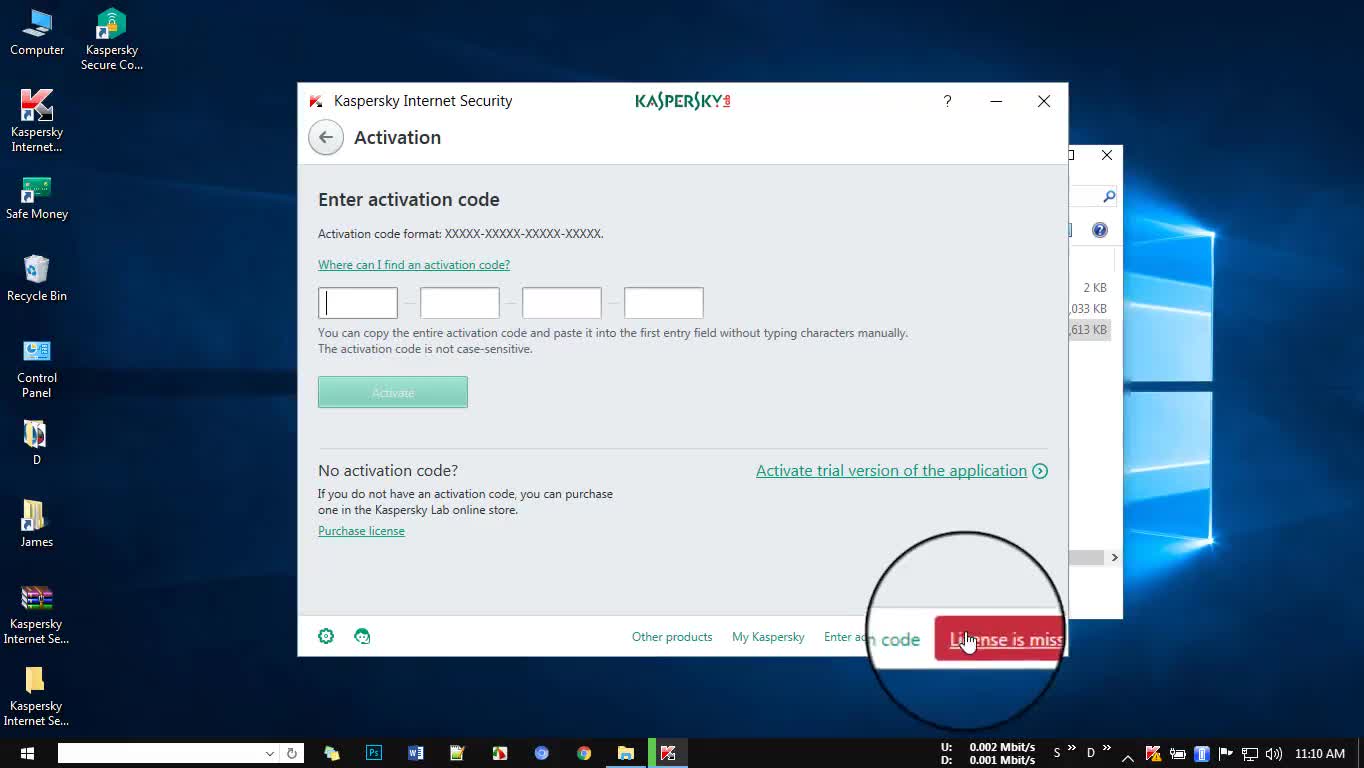Viewport: 1364px width, 768px height.
Task: Click taskbar address bar refresh icon
Action: pyautogui.click(x=292, y=753)
